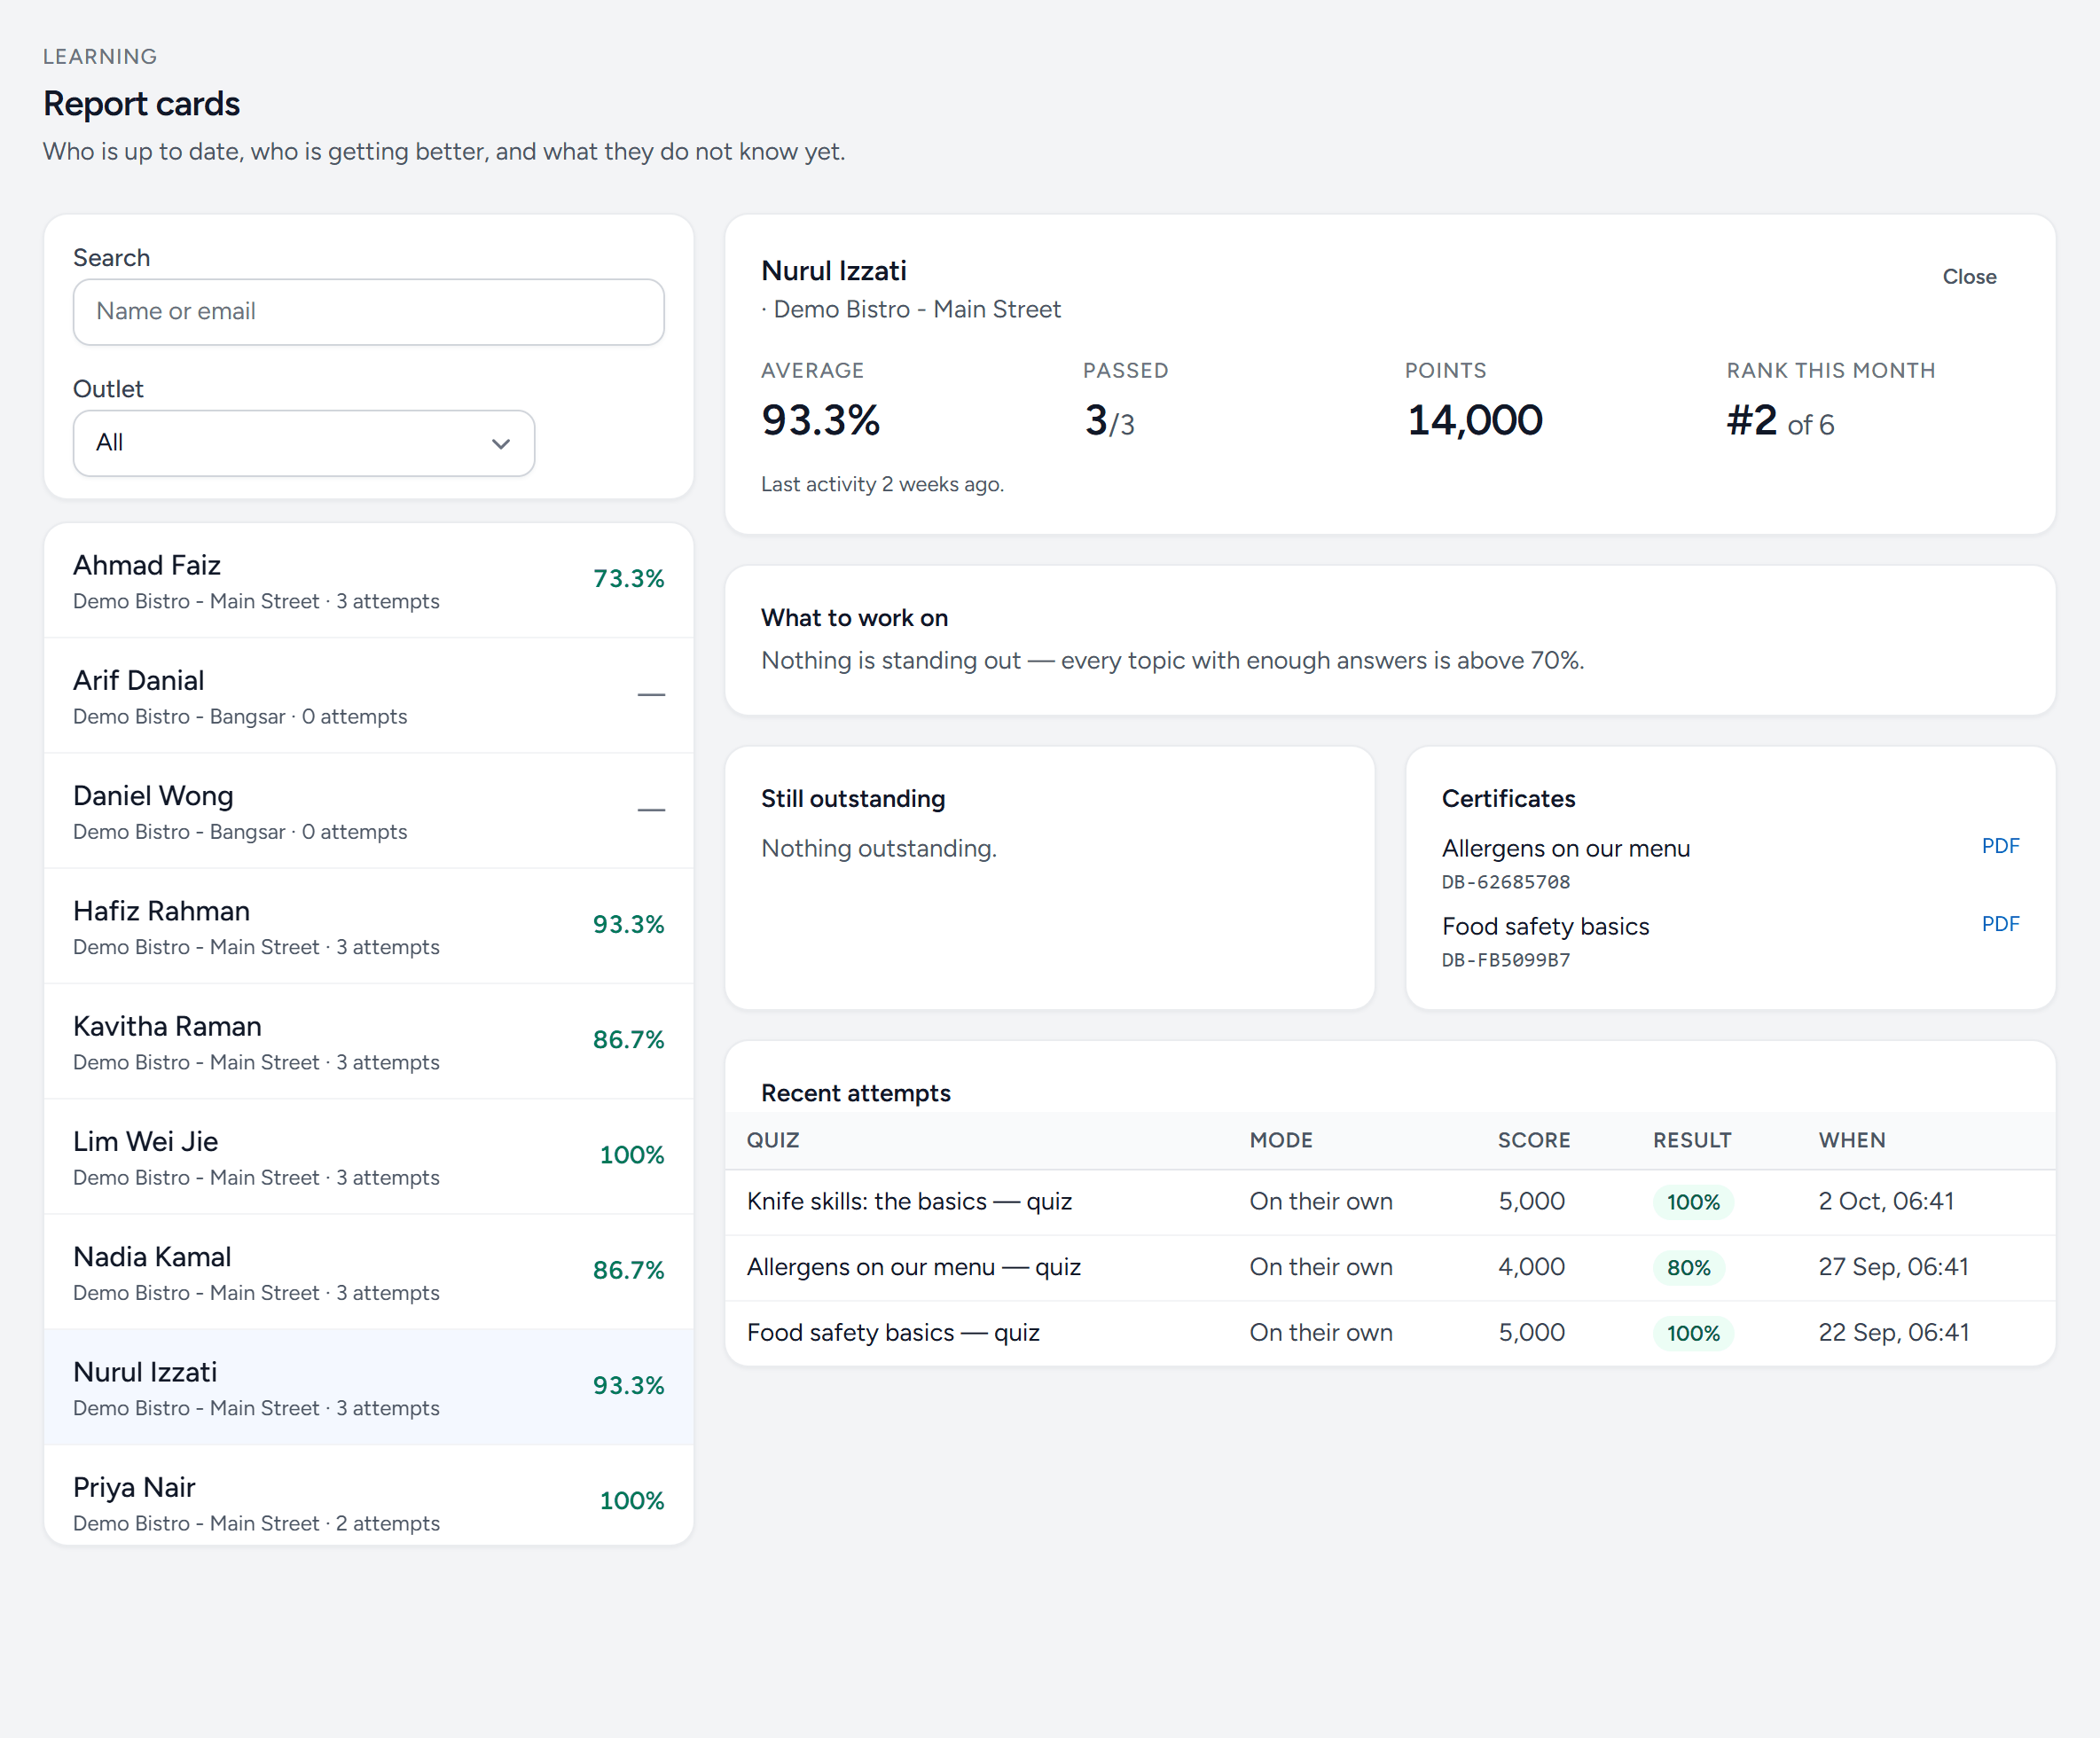Click the #2 of 6 rank value
Viewport: 2100px width, 1738px height.
[1780, 421]
